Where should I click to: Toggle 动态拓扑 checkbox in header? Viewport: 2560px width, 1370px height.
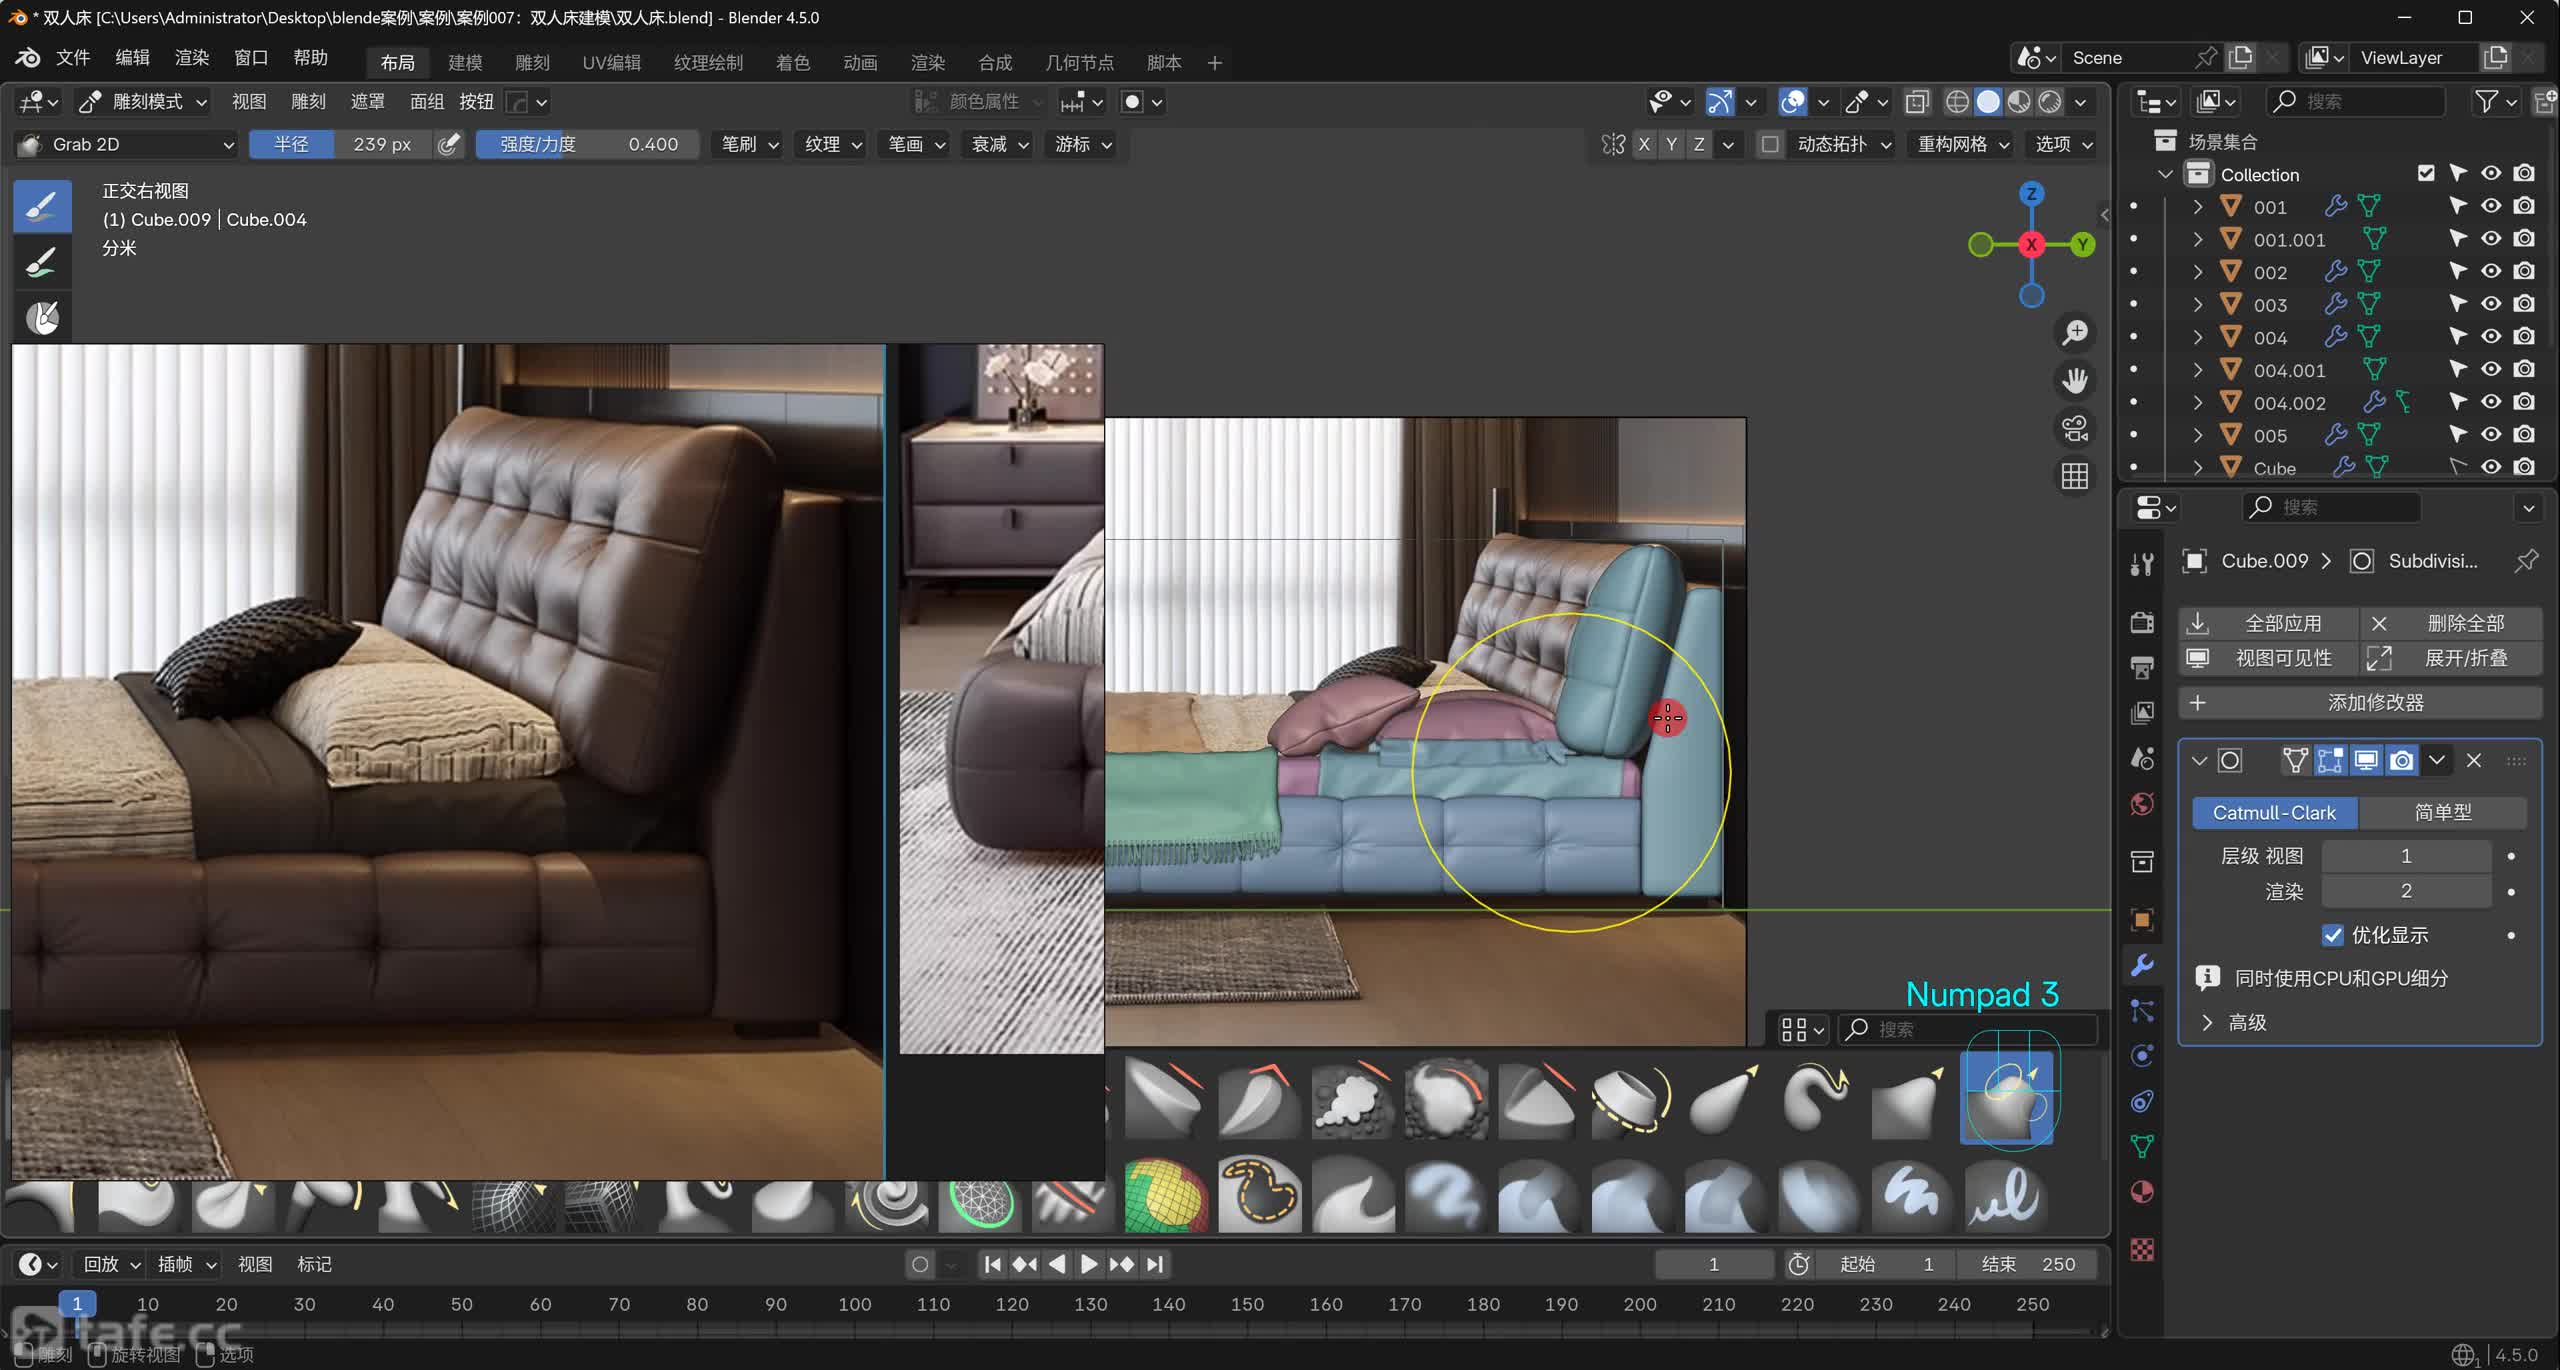[x=1770, y=144]
